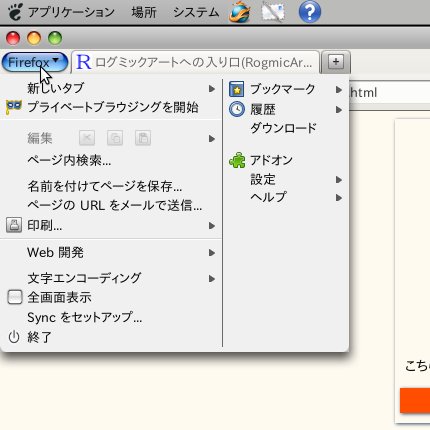Click the GNOME foot logo icon

coord(15,12)
